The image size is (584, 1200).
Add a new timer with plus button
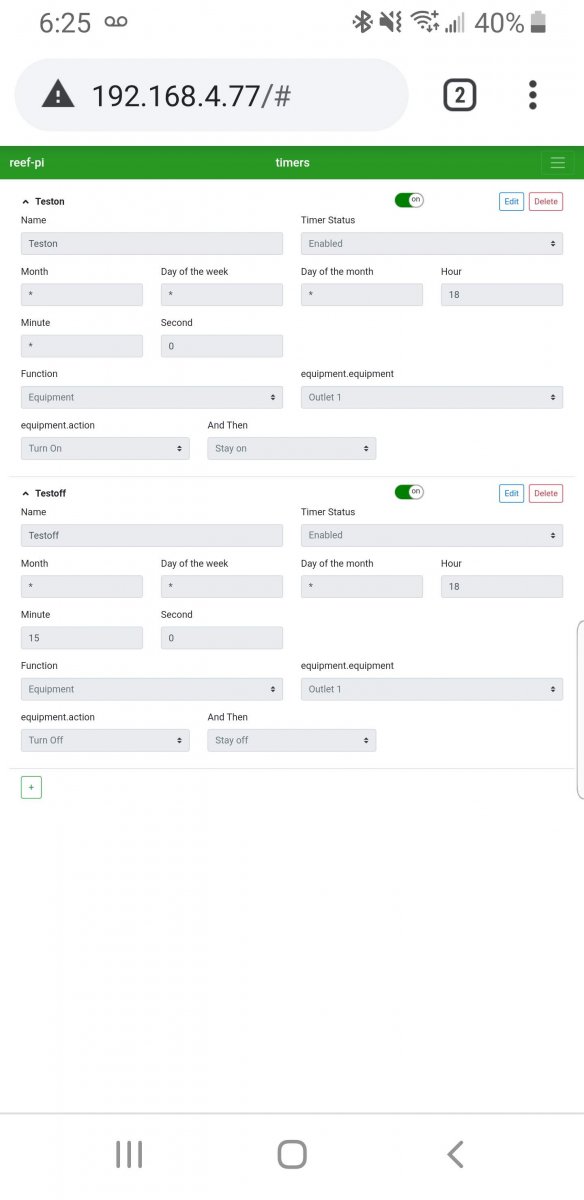point(31,787)
